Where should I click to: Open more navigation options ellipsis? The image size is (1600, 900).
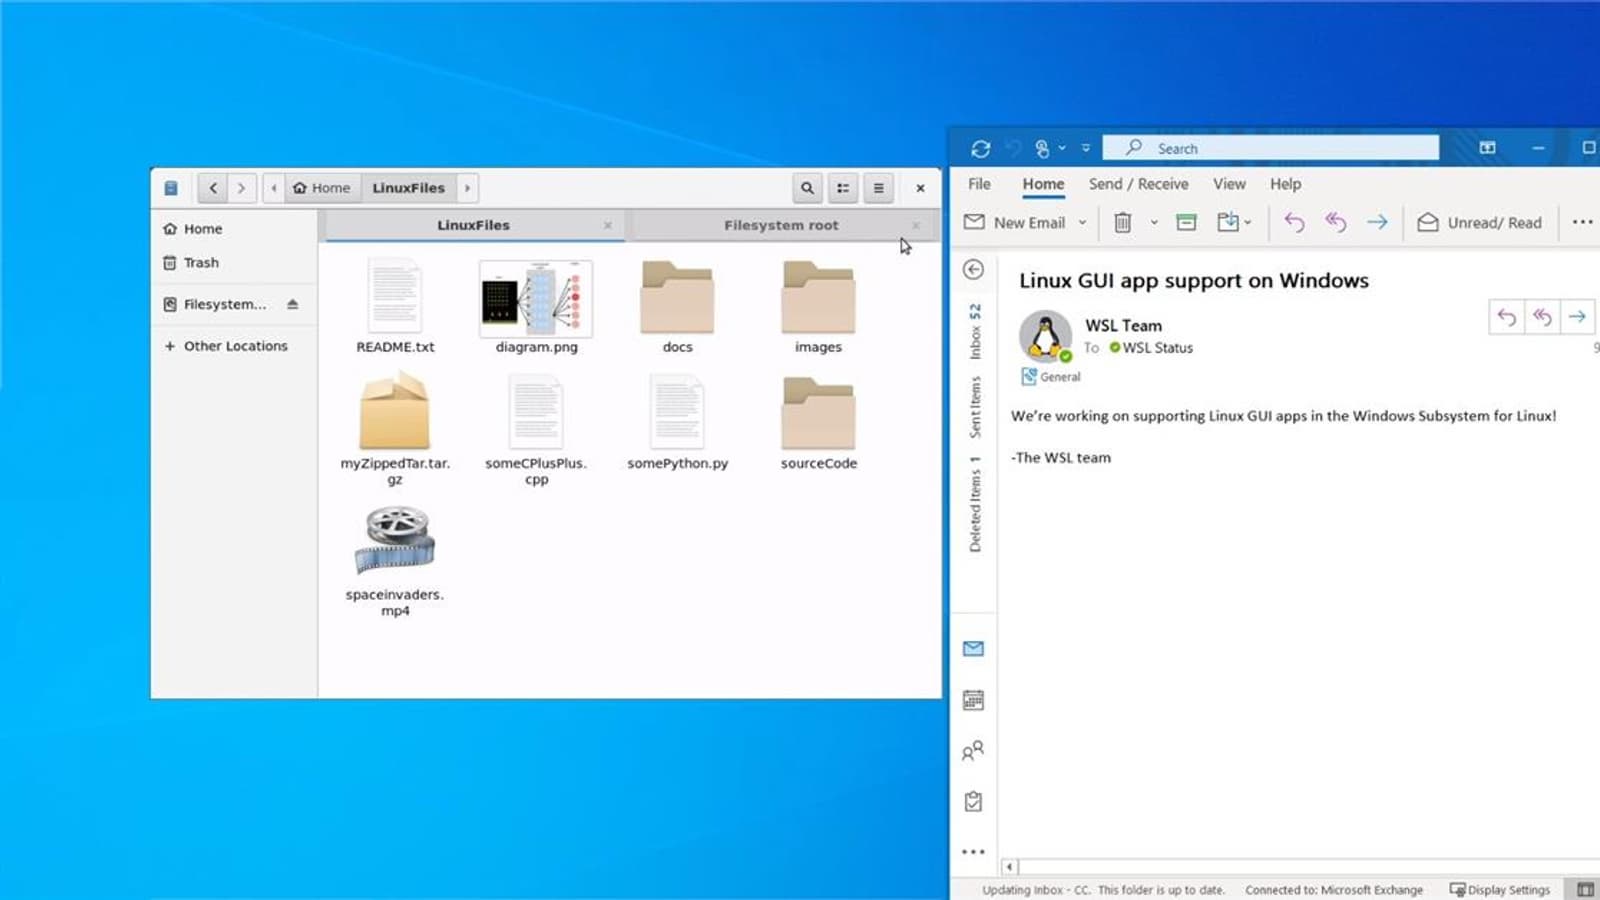973,852
